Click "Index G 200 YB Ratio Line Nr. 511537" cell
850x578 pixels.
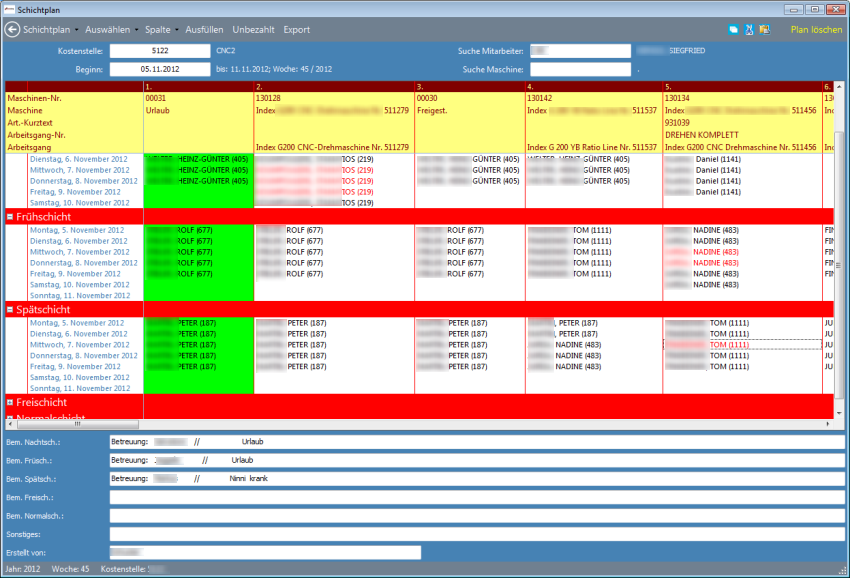click(592, 147)
